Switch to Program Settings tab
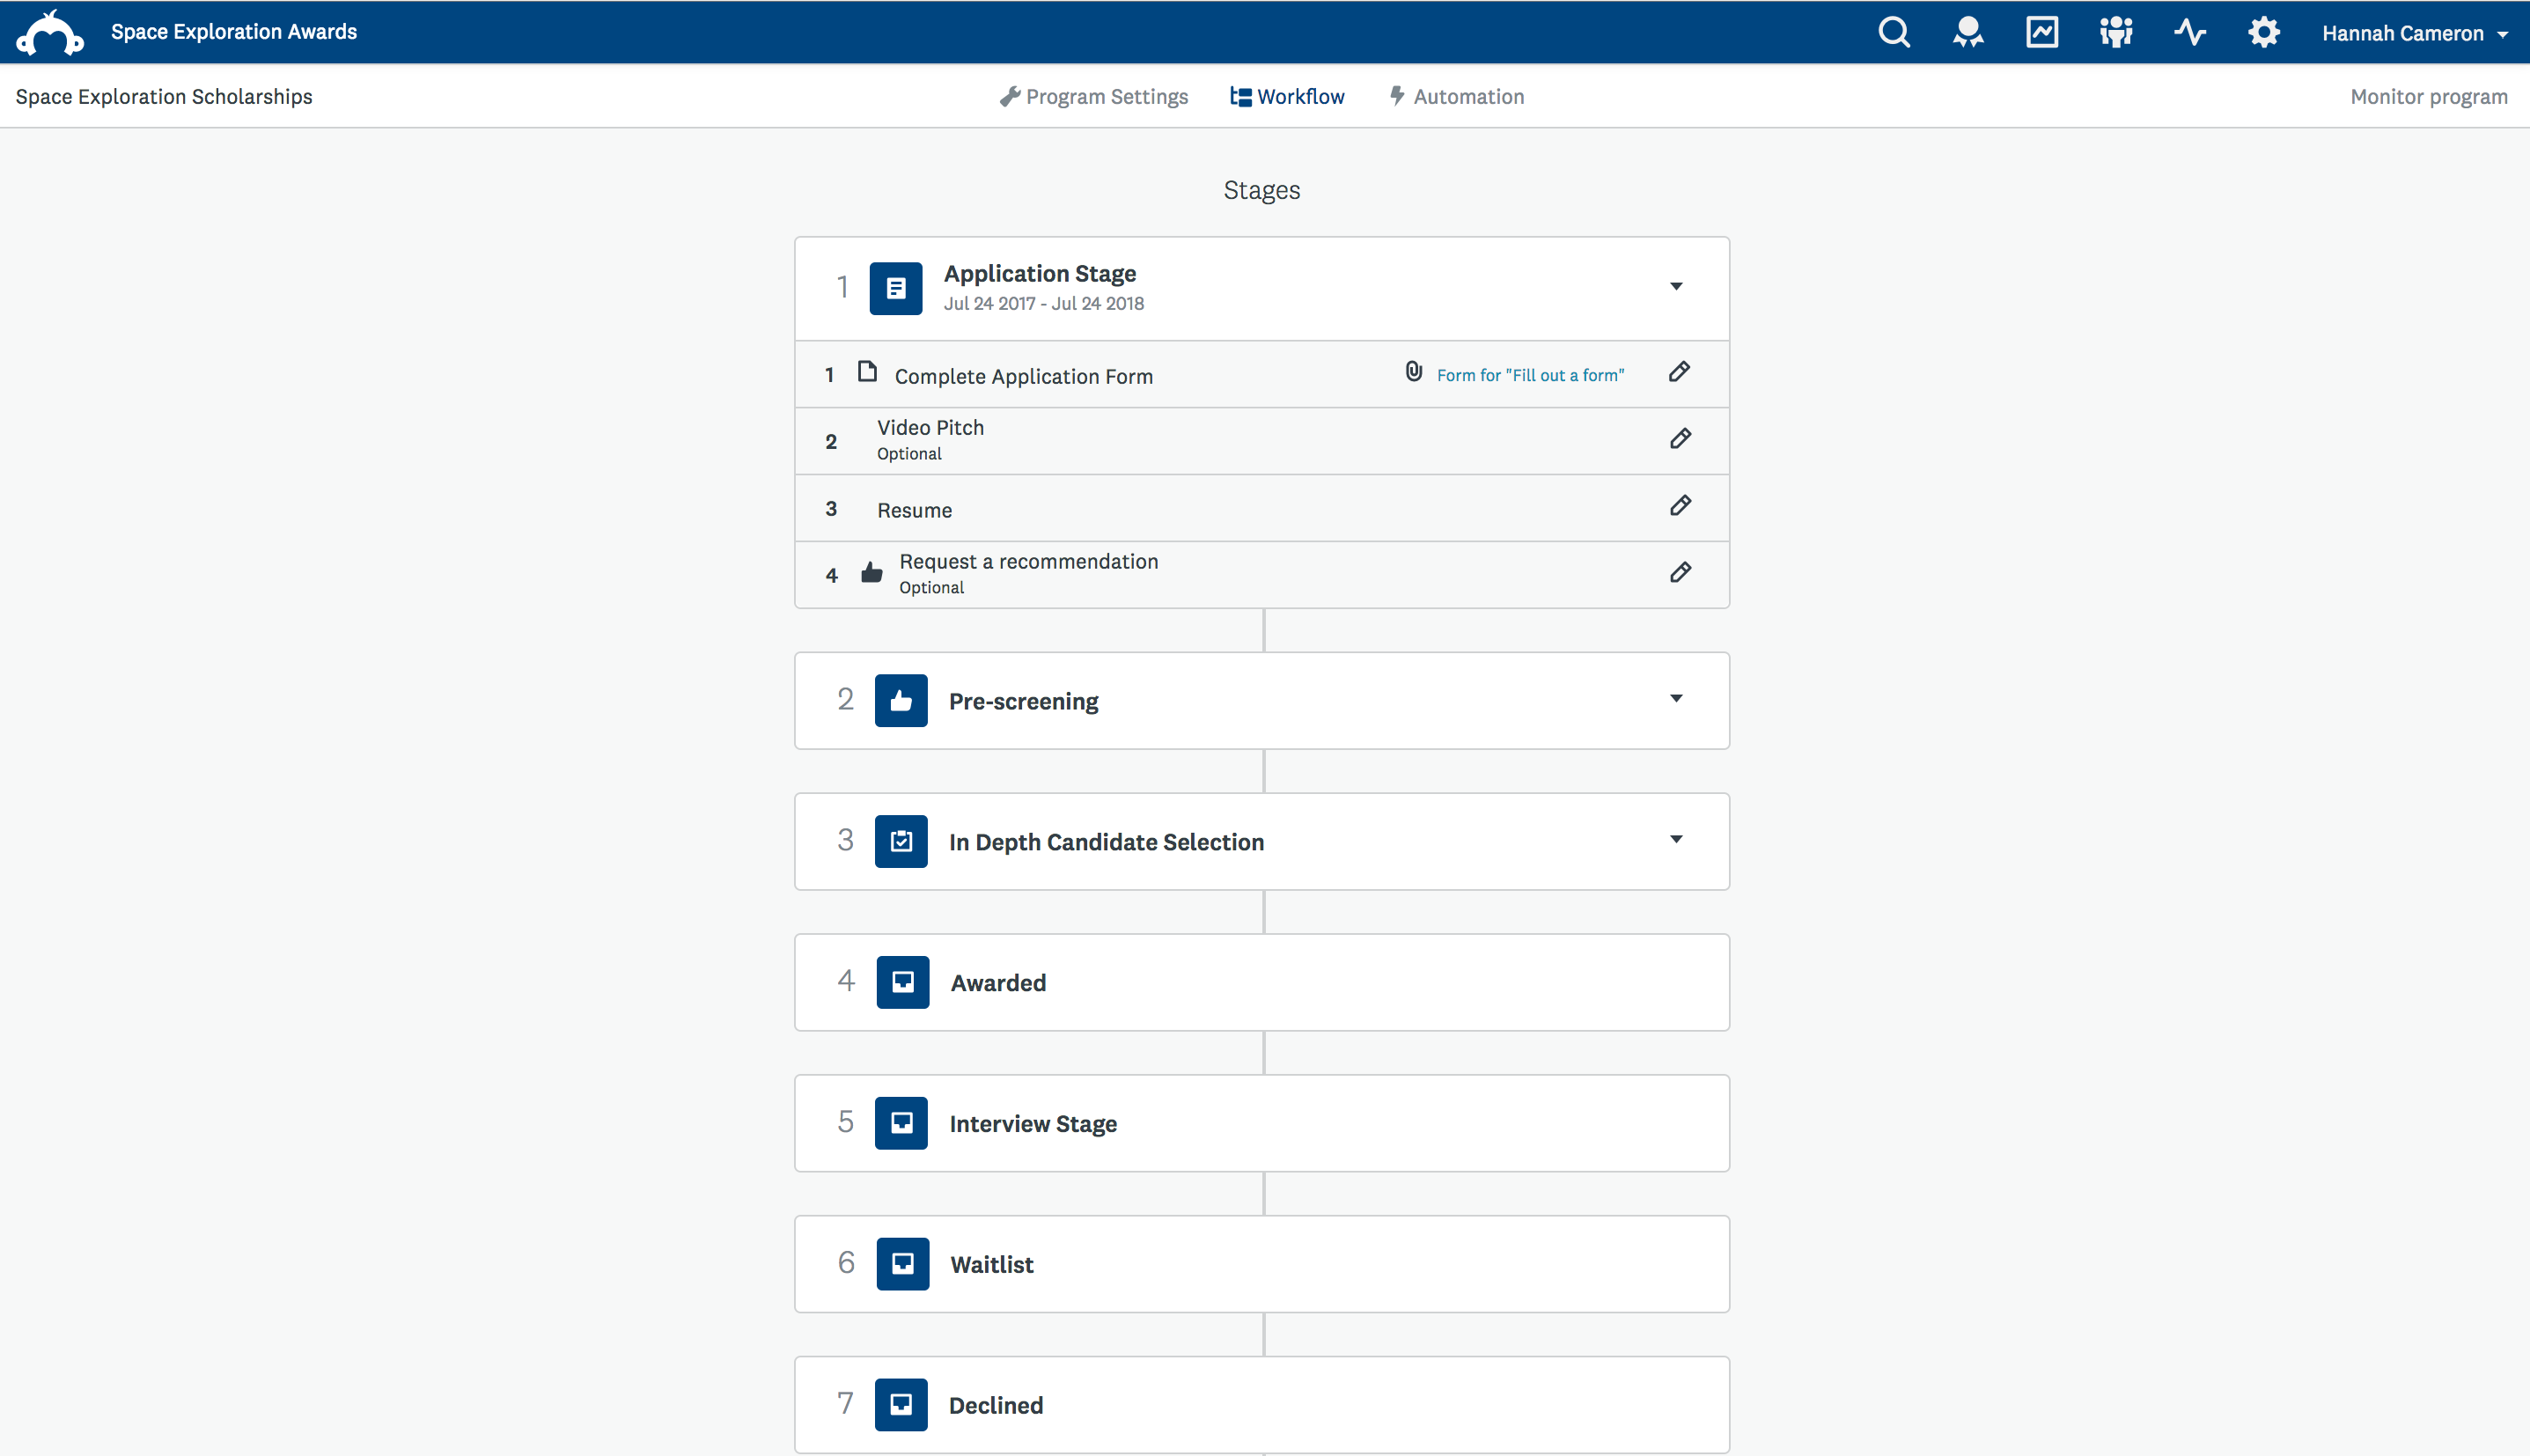 pyautogui.click(x=1094, y=97)
